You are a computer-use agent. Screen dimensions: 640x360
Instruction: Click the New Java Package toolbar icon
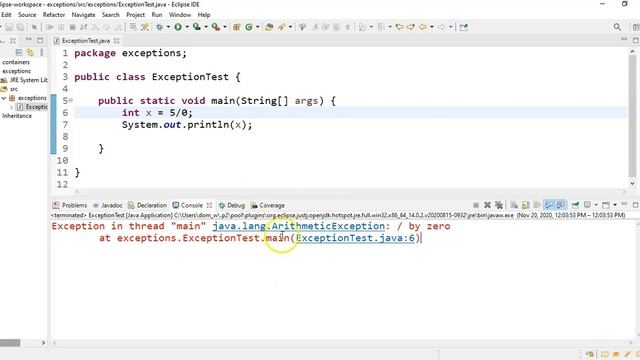tap(236, 27)
